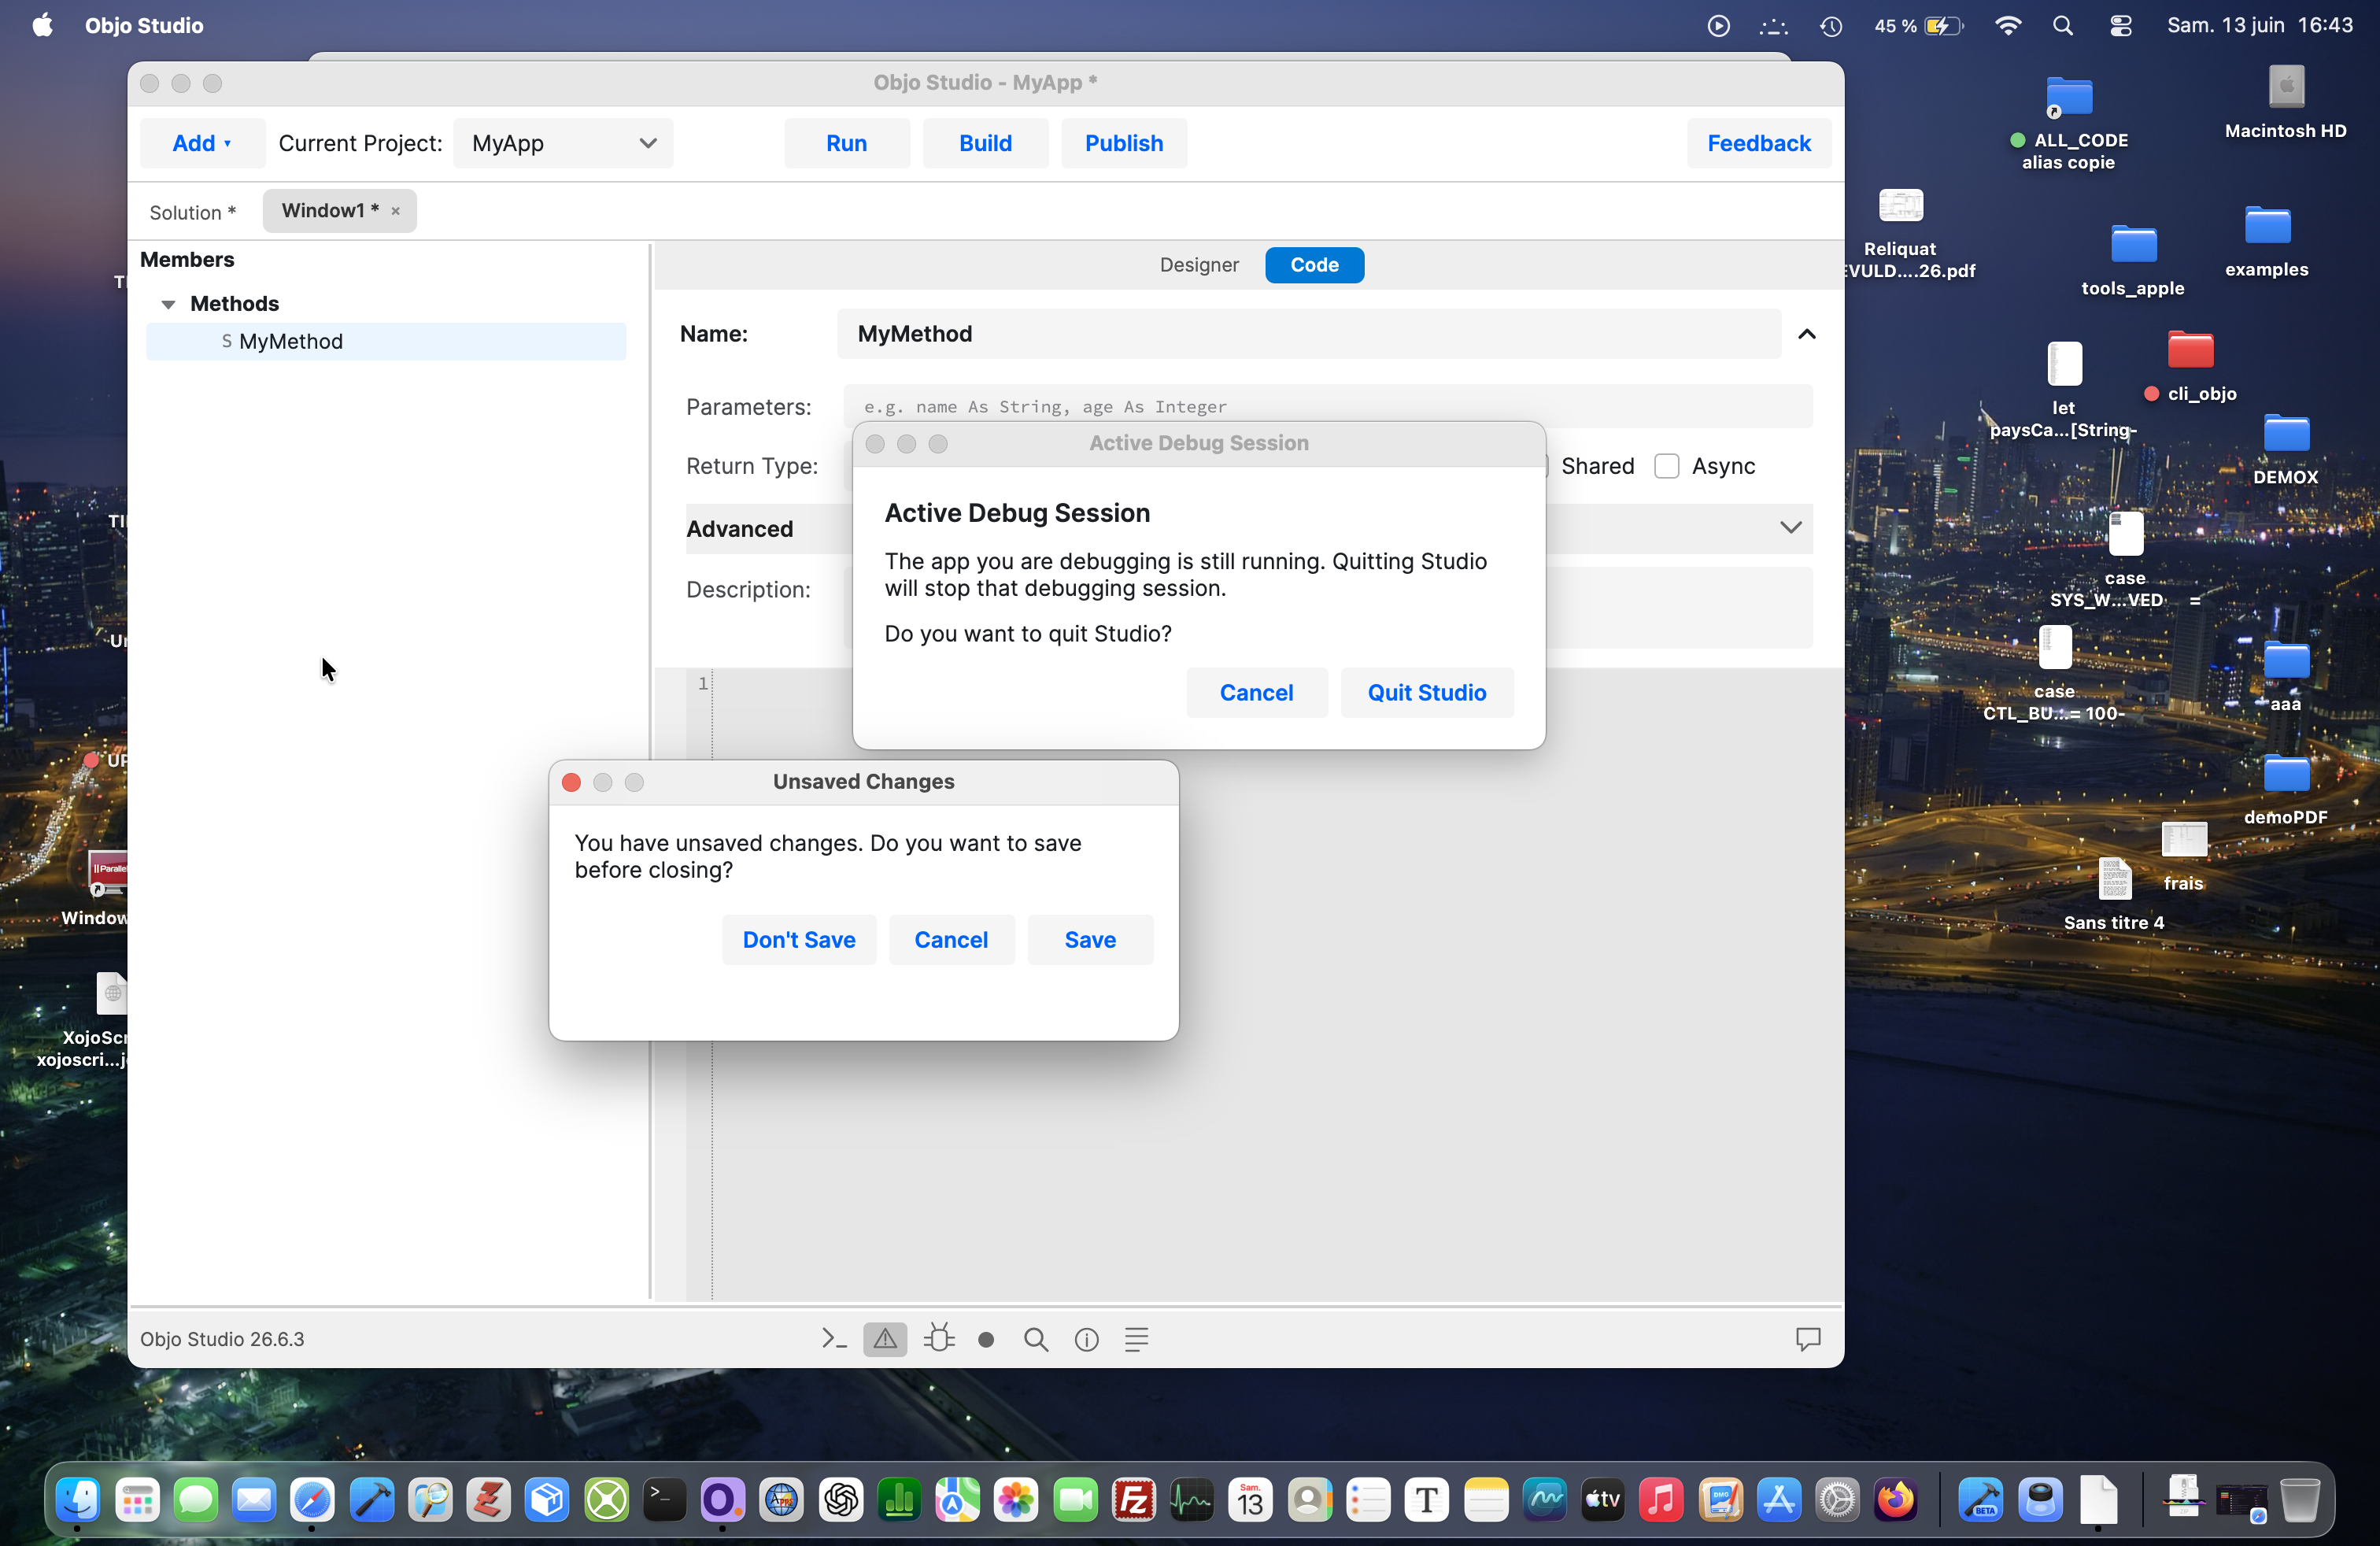Open the Objo Studio menu in menu bar
Viewport: 2380px width, 1546px height.
tap(144, 25)
